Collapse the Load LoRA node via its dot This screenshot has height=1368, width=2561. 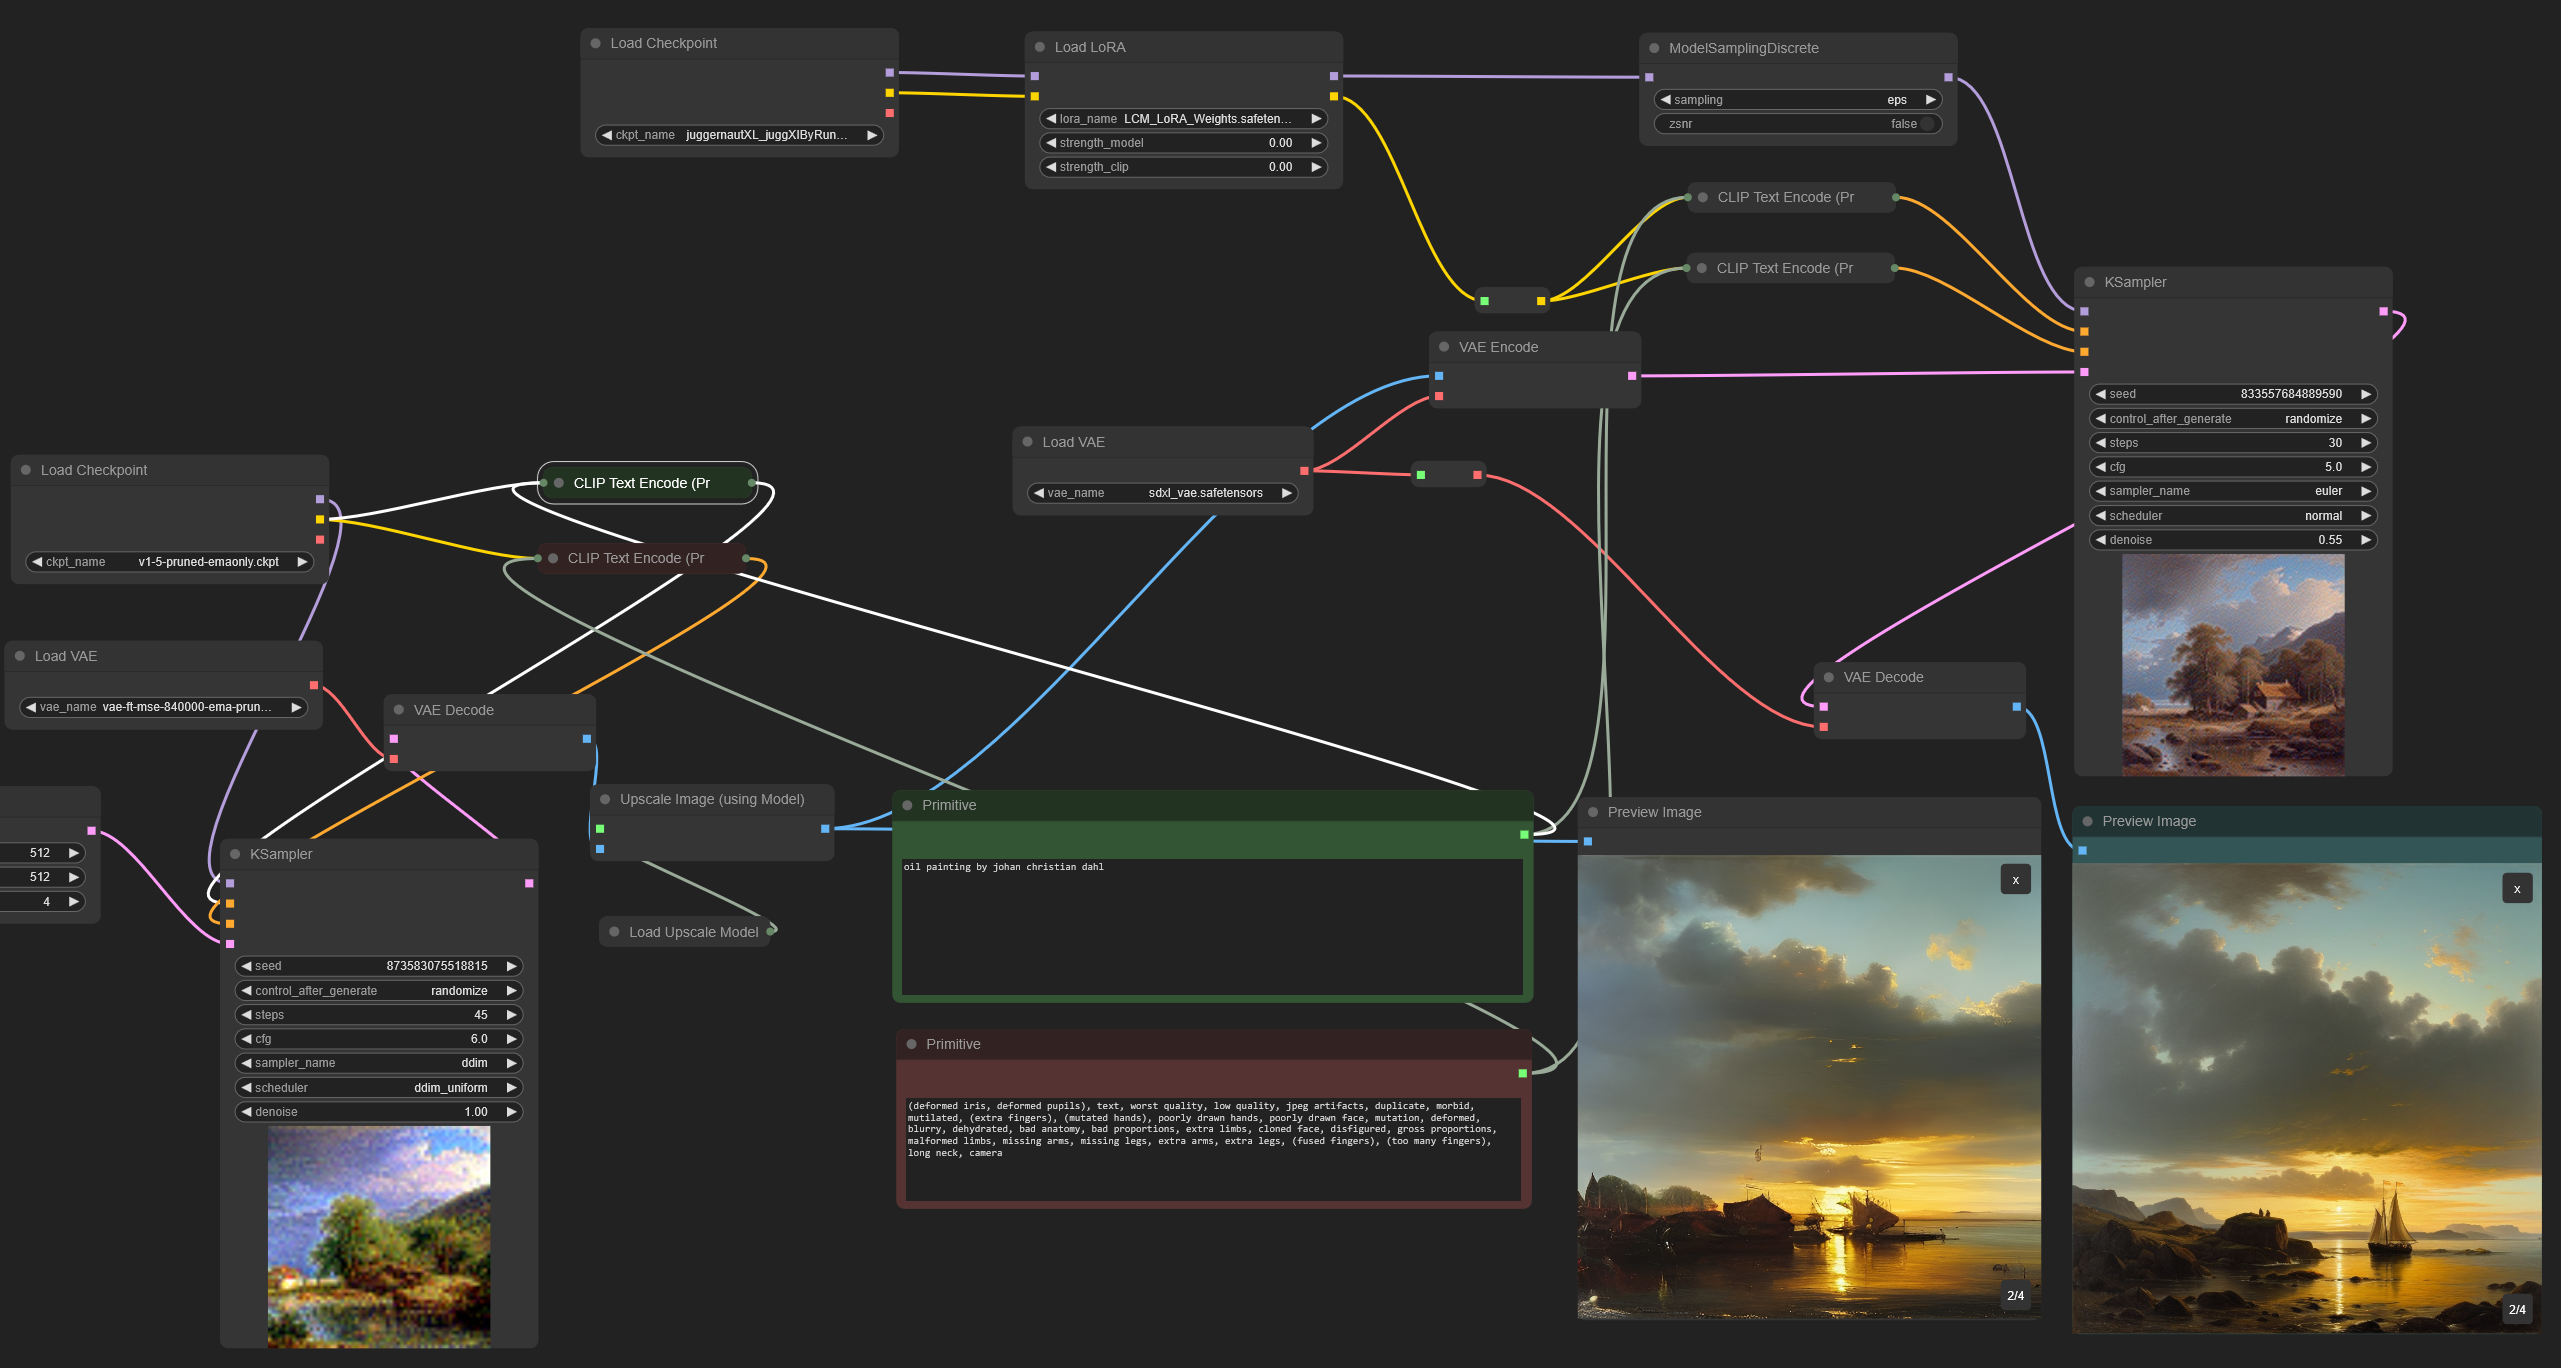(x=1040, y=47)
